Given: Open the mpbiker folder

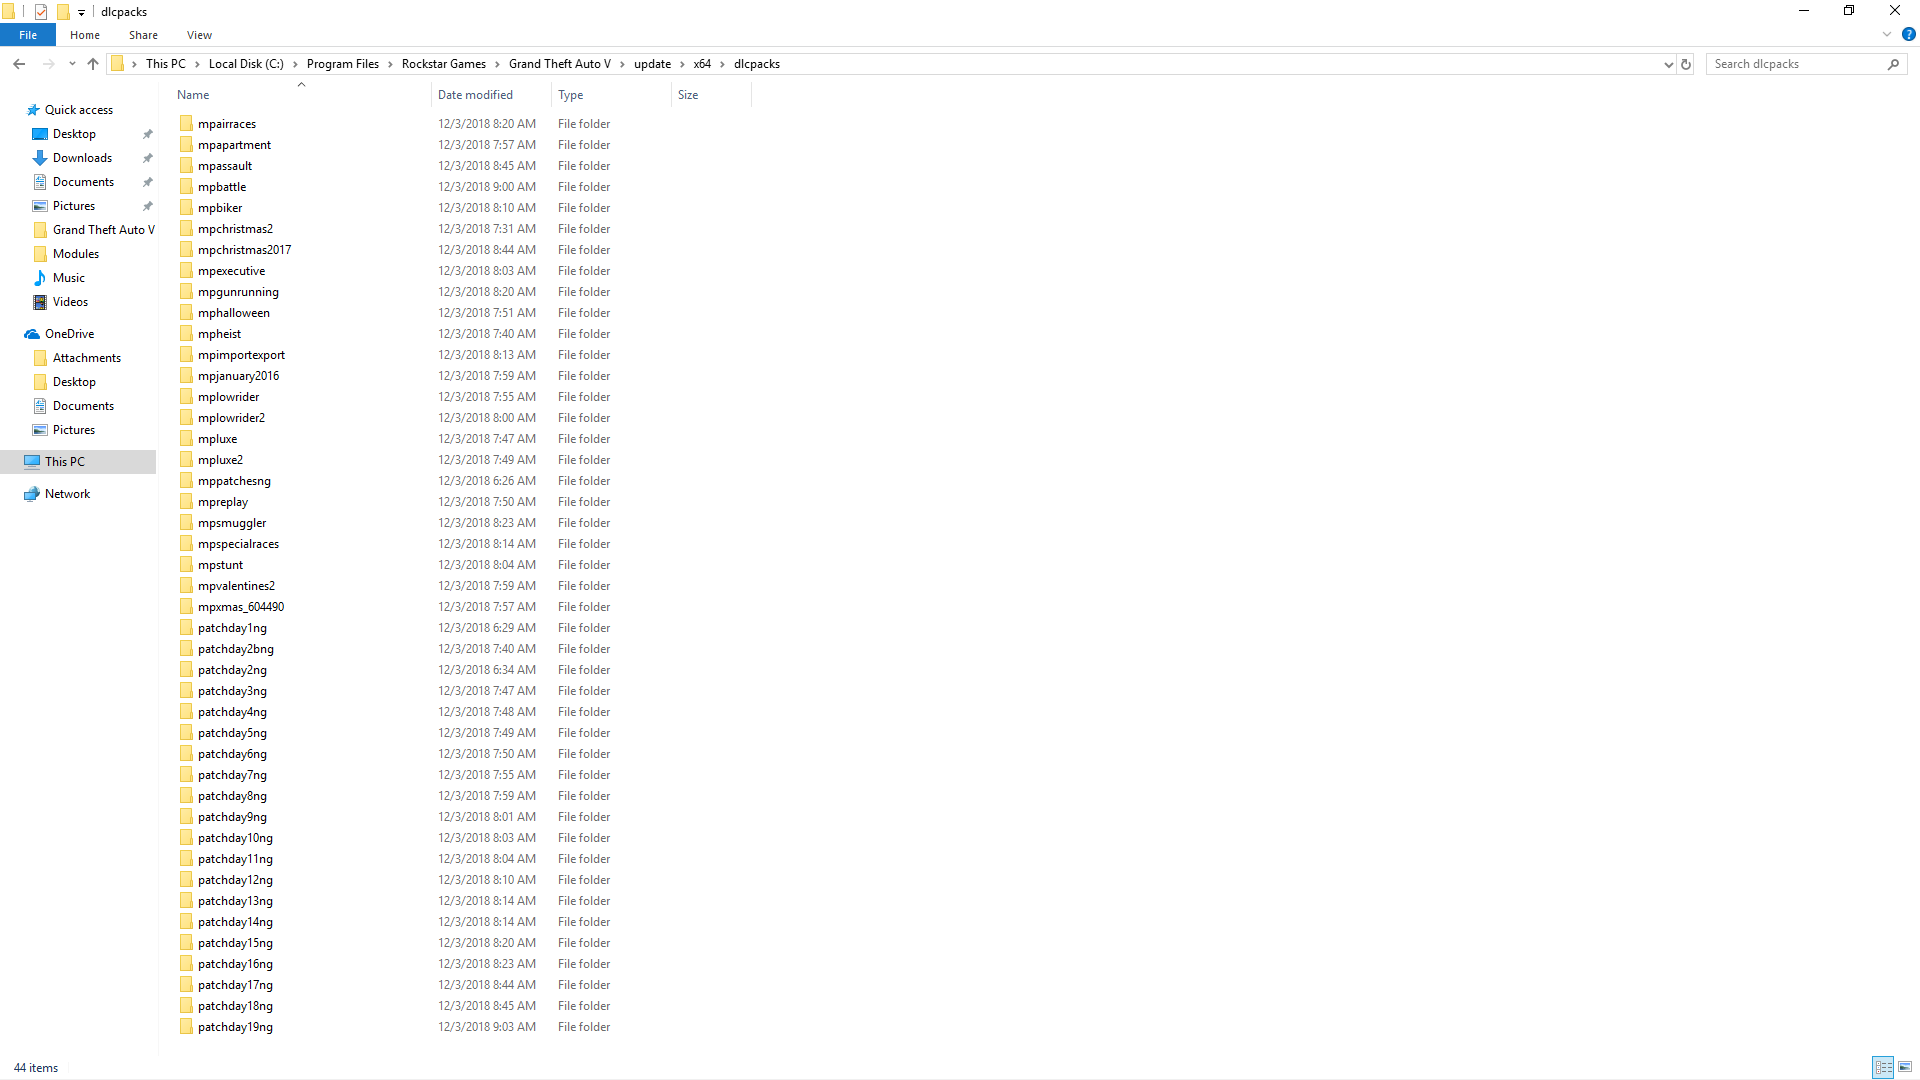Looking at the screenshot, I should pyautogui.click(x=220, y=207).
